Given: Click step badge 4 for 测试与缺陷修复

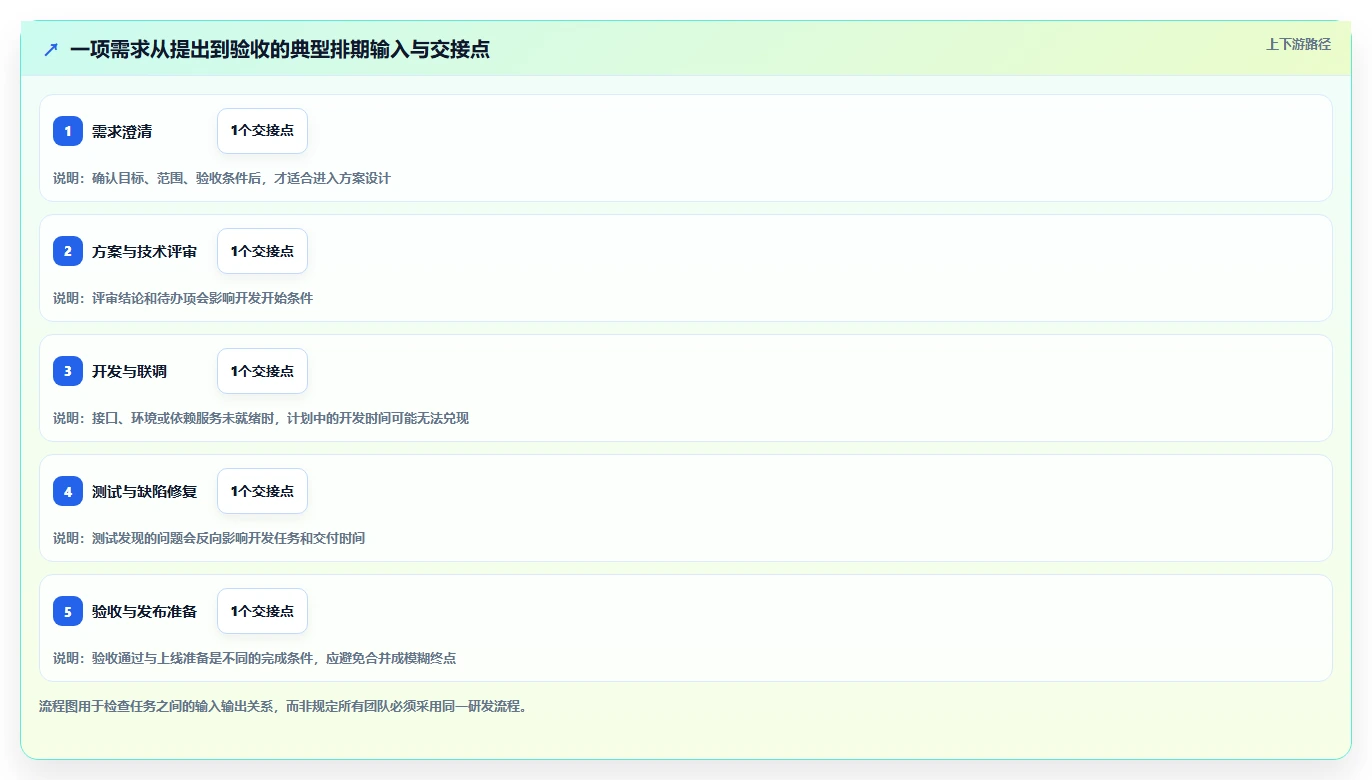Looking at the screenshot, I should click(x=68, y=491).
